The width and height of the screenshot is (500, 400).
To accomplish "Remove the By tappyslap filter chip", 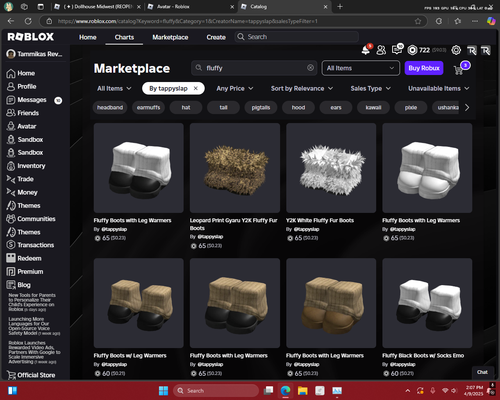I will coord(196,88).
